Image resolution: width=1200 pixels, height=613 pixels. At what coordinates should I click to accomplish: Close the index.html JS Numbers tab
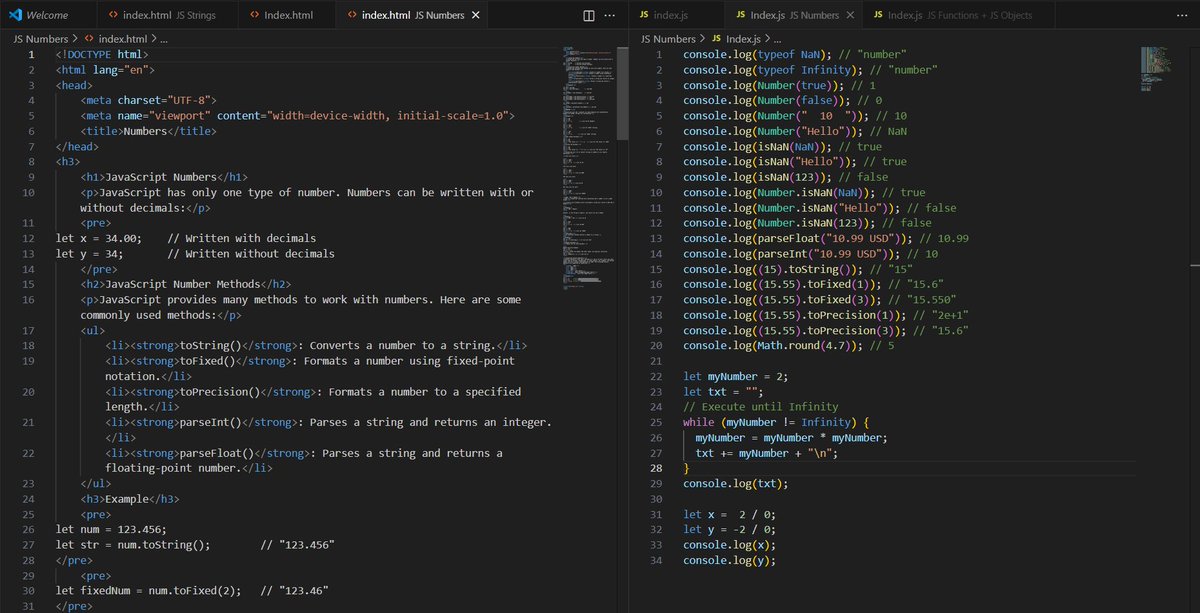(x=474, y=15)
